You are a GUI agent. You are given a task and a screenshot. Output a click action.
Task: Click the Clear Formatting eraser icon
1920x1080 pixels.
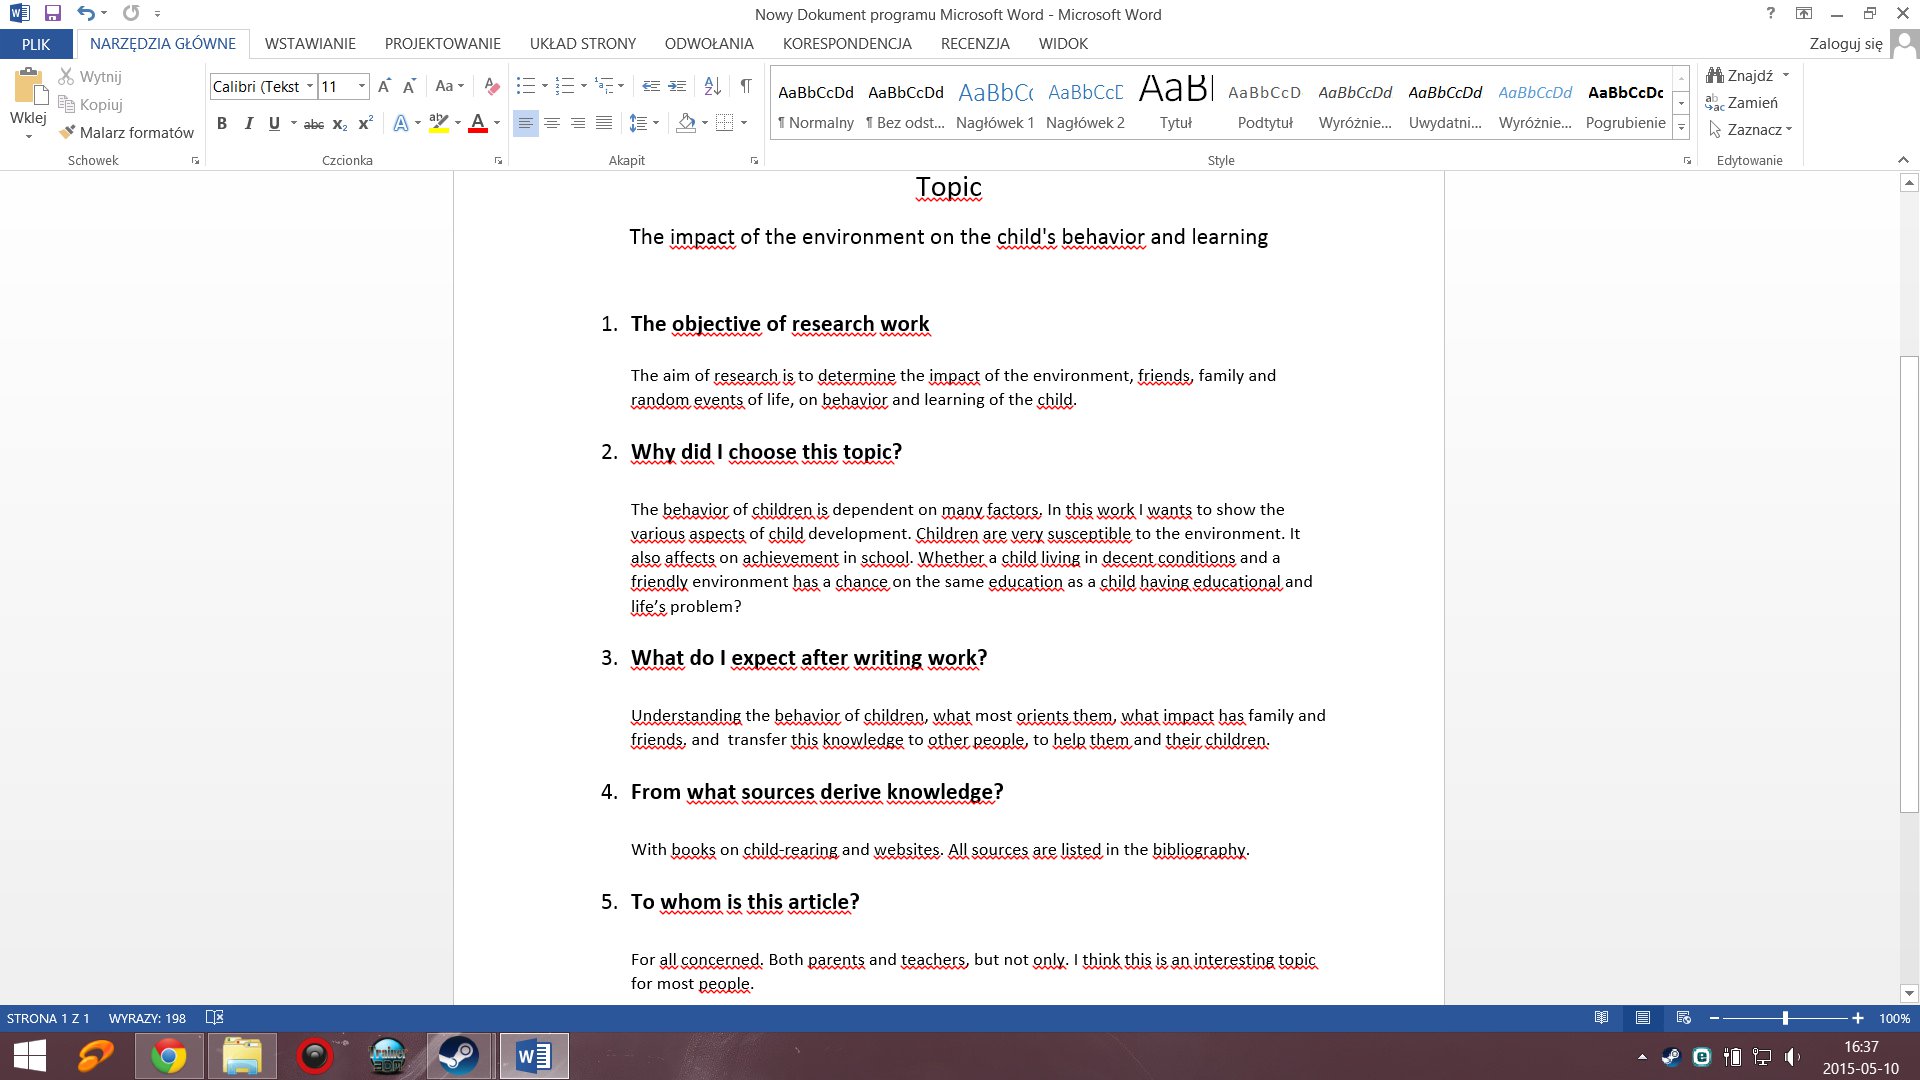(491, 86)
